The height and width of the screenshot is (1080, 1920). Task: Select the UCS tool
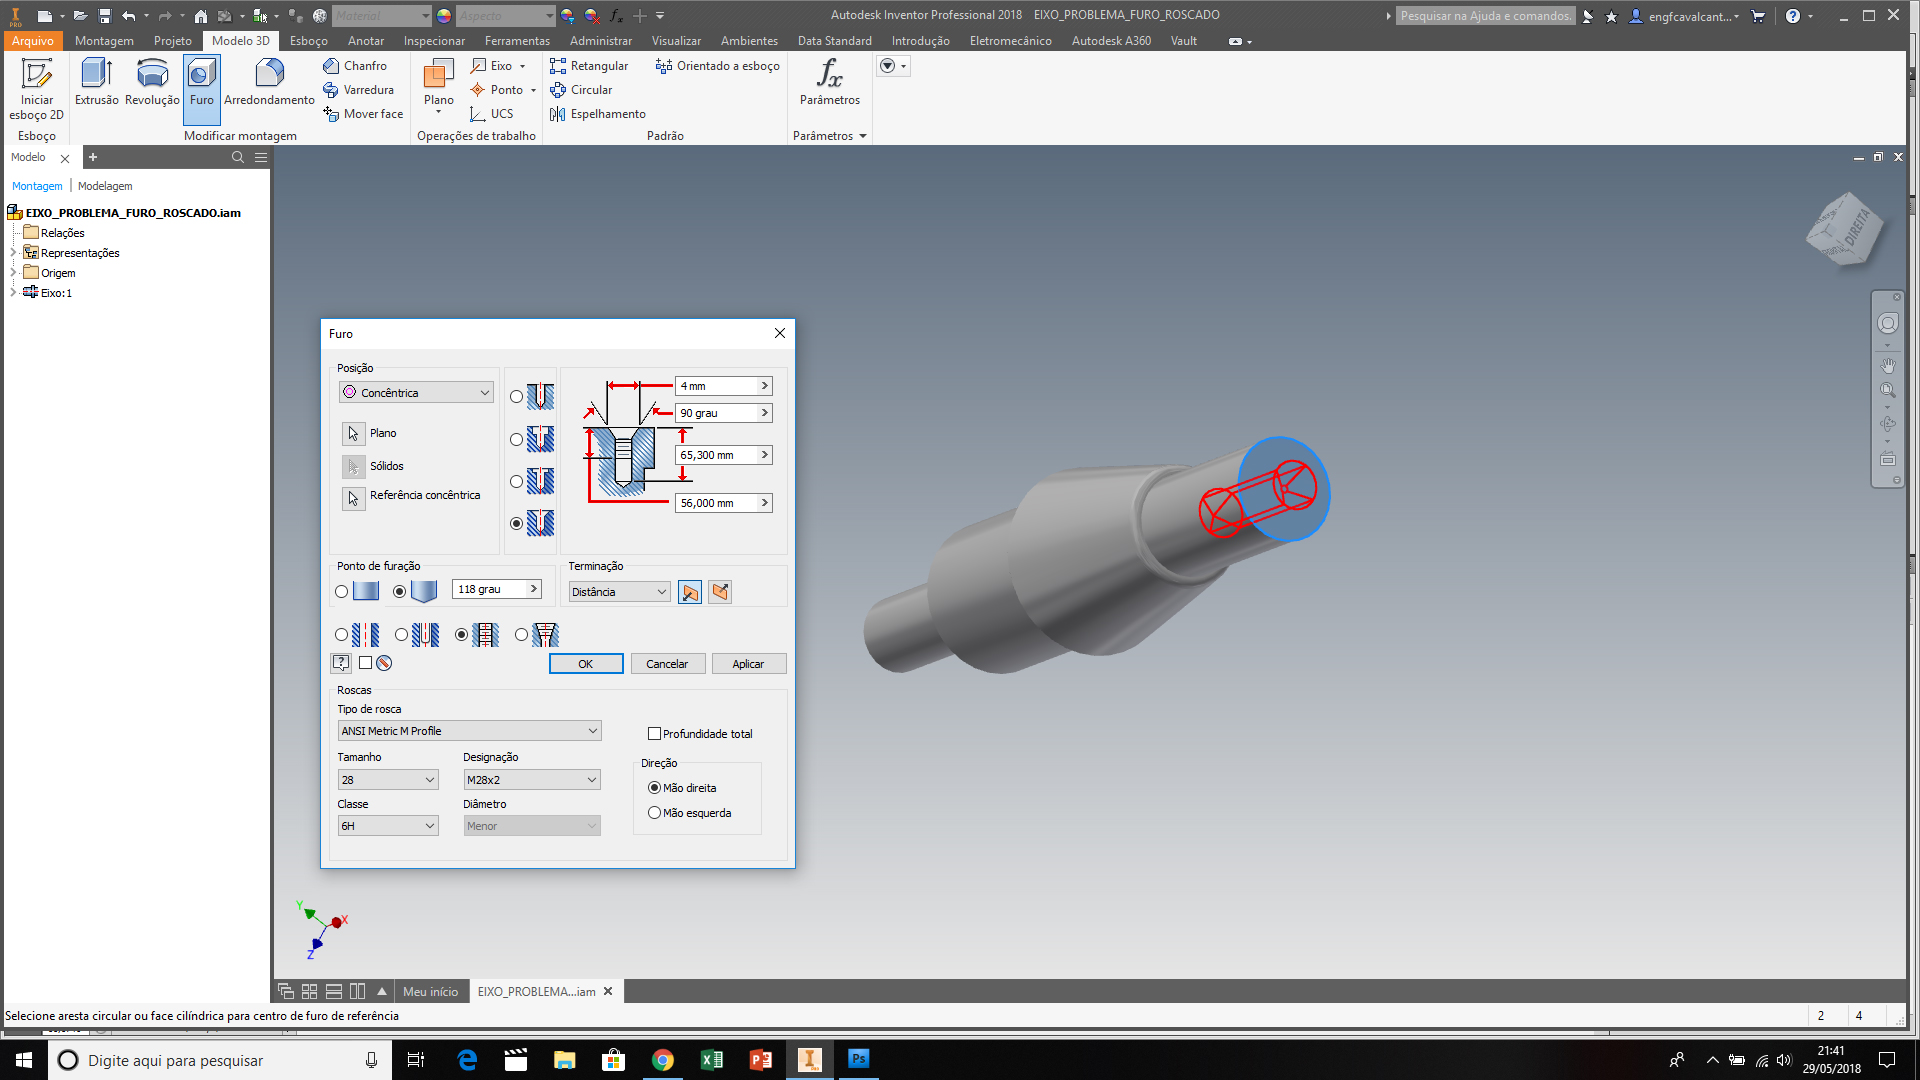[x=491, y=114]
